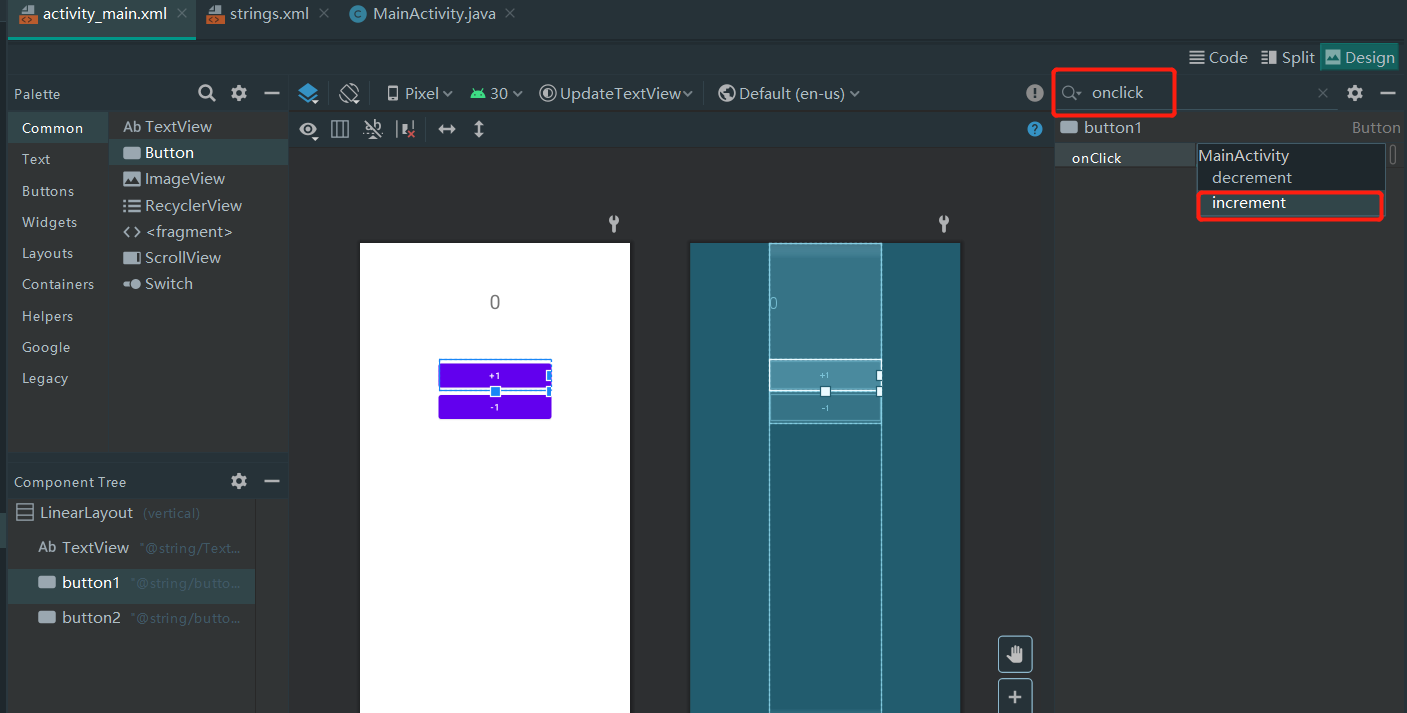The width and height of the screenshot is (1407, 713).
Task: Select button1 in Component Tree
Action: coord(131,582)
